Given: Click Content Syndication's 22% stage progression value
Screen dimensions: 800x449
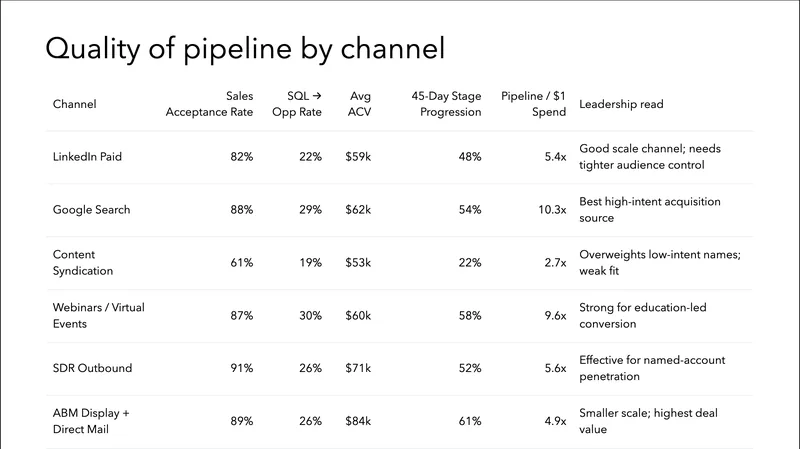Looking at the screenshot, I should (470, 263).
